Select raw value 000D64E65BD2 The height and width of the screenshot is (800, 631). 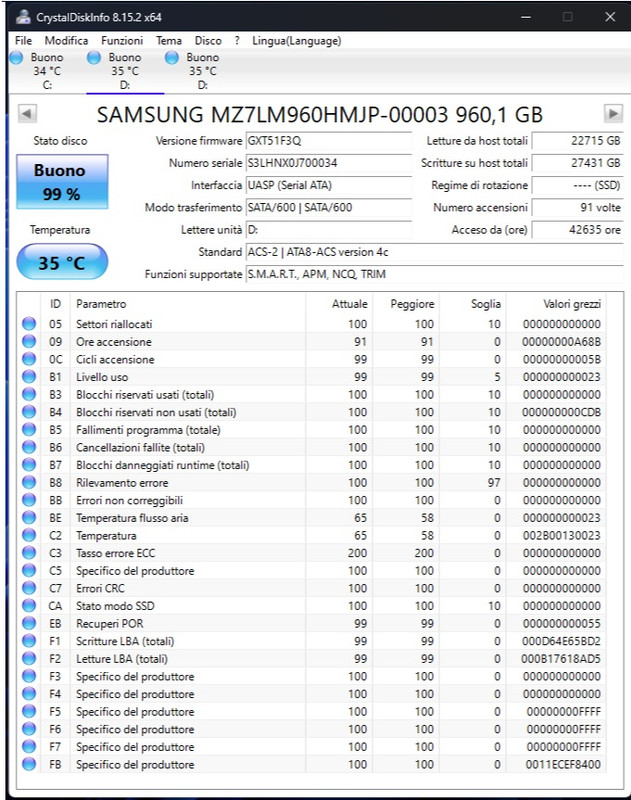point(561,641)
